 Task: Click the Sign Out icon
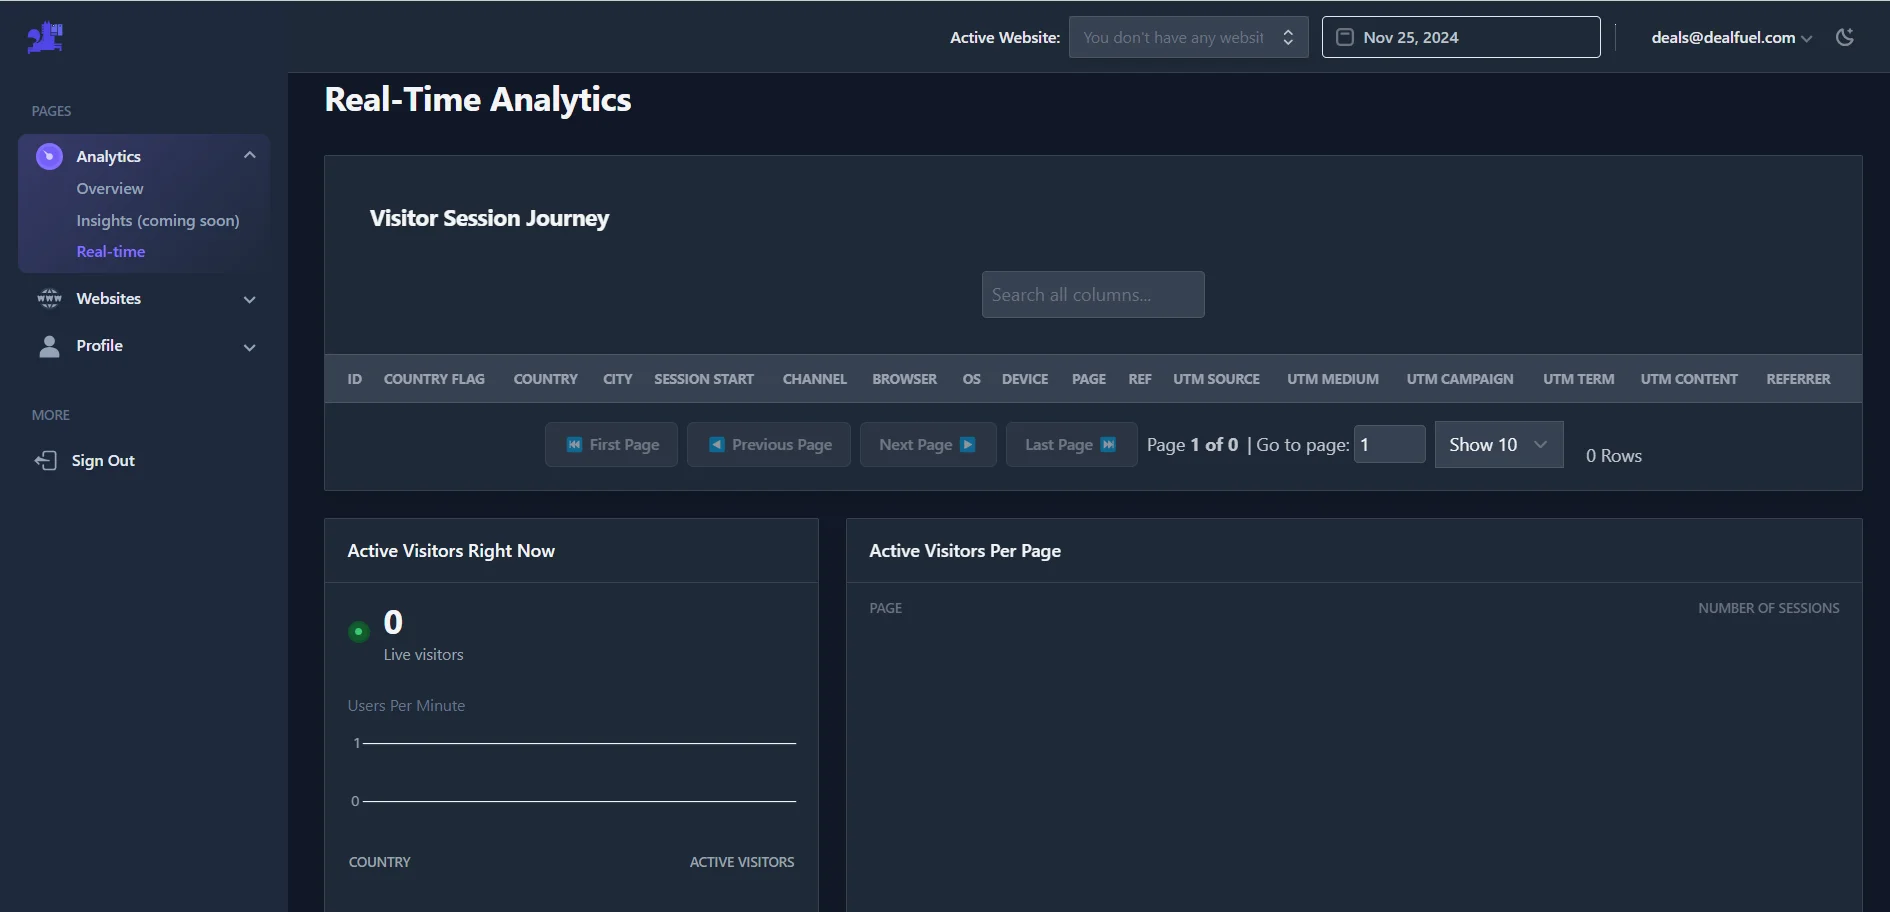click(x=46, y=461)
